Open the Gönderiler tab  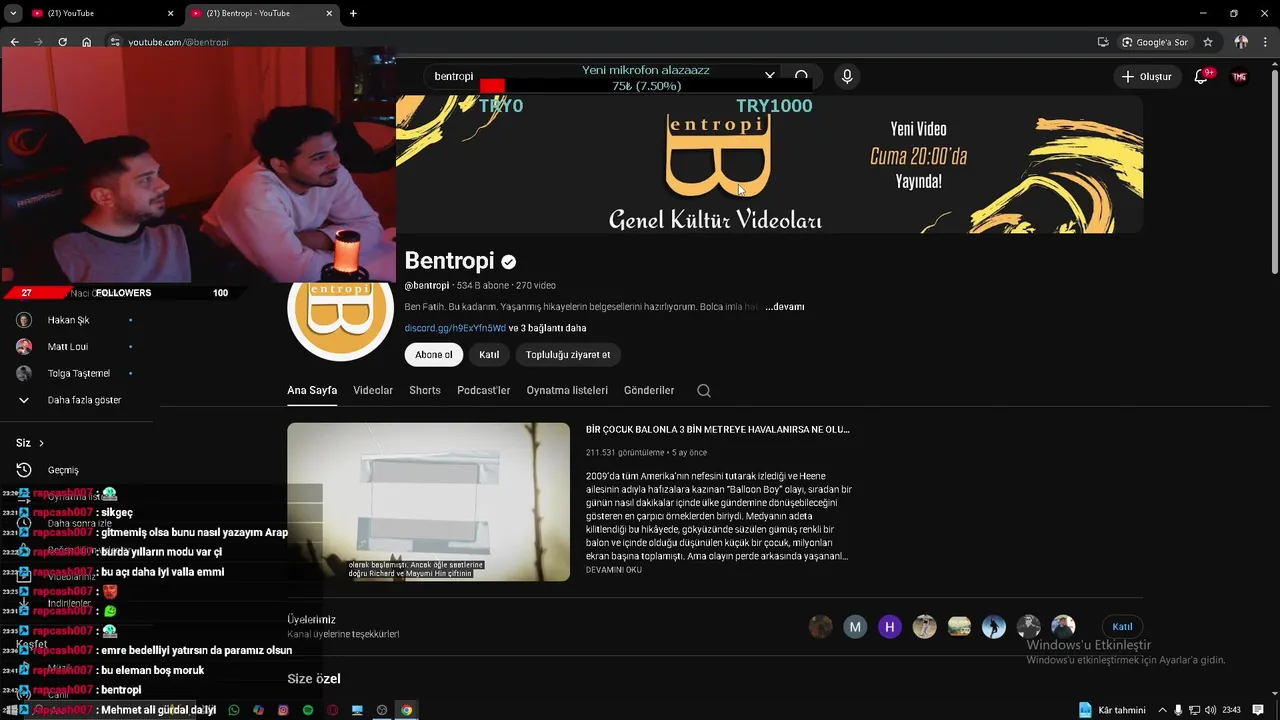click(649, 390)
